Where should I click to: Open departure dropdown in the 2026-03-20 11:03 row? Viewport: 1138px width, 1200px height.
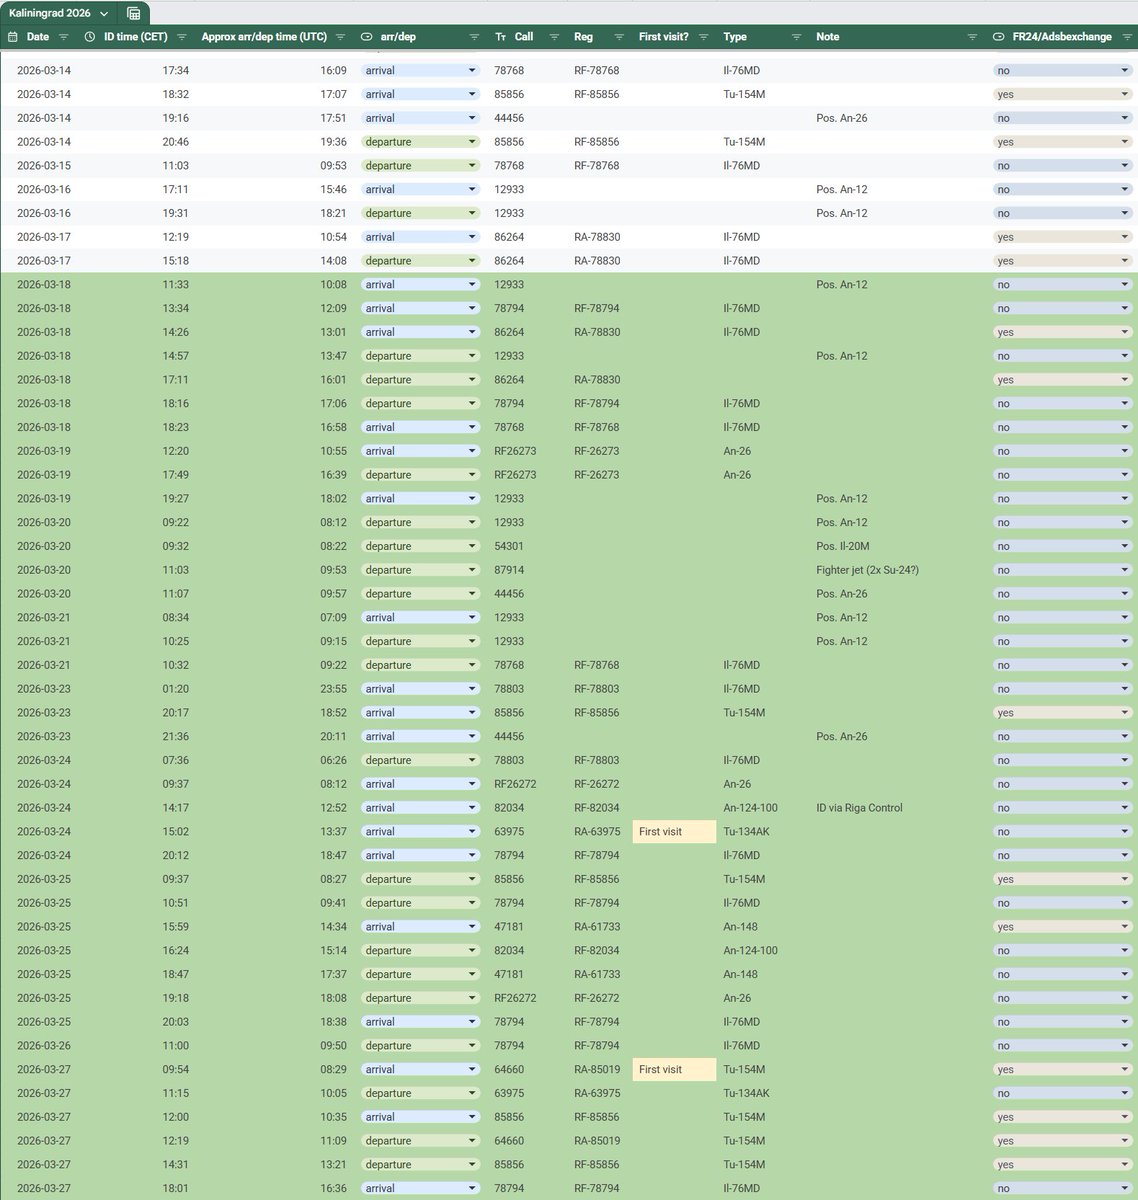click(419, 570)
